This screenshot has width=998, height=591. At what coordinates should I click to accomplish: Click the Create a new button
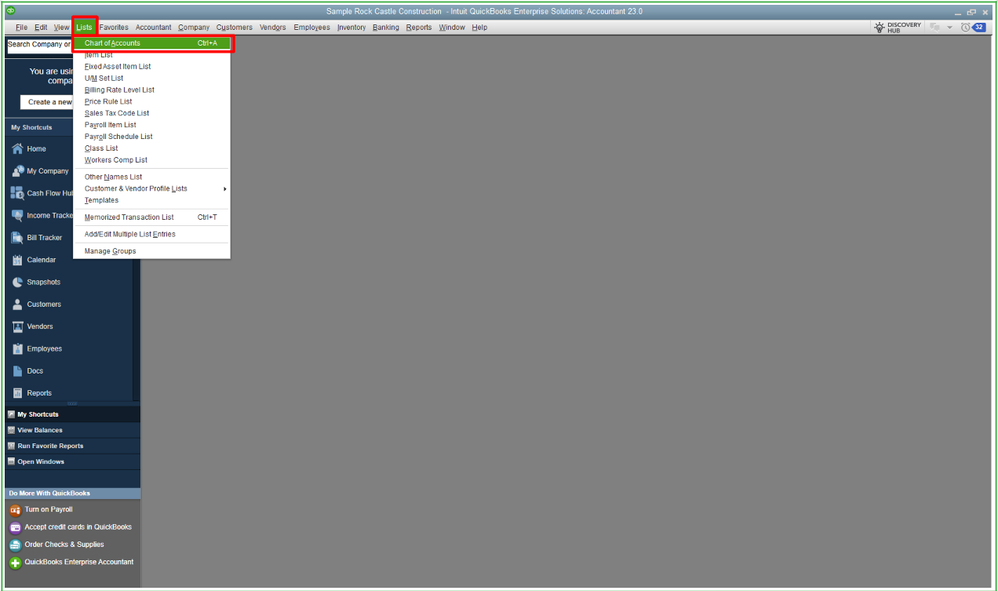[x=46, y=102]
